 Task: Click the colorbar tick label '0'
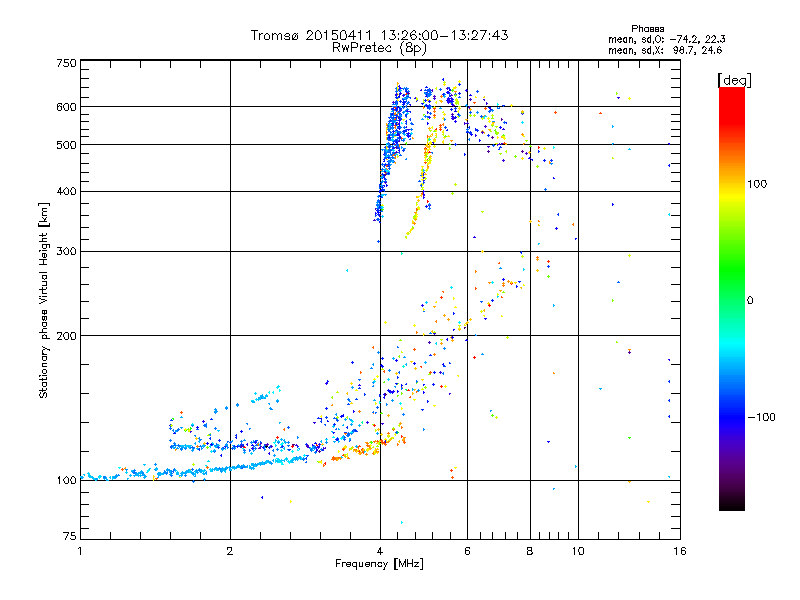tap(749, 300)
